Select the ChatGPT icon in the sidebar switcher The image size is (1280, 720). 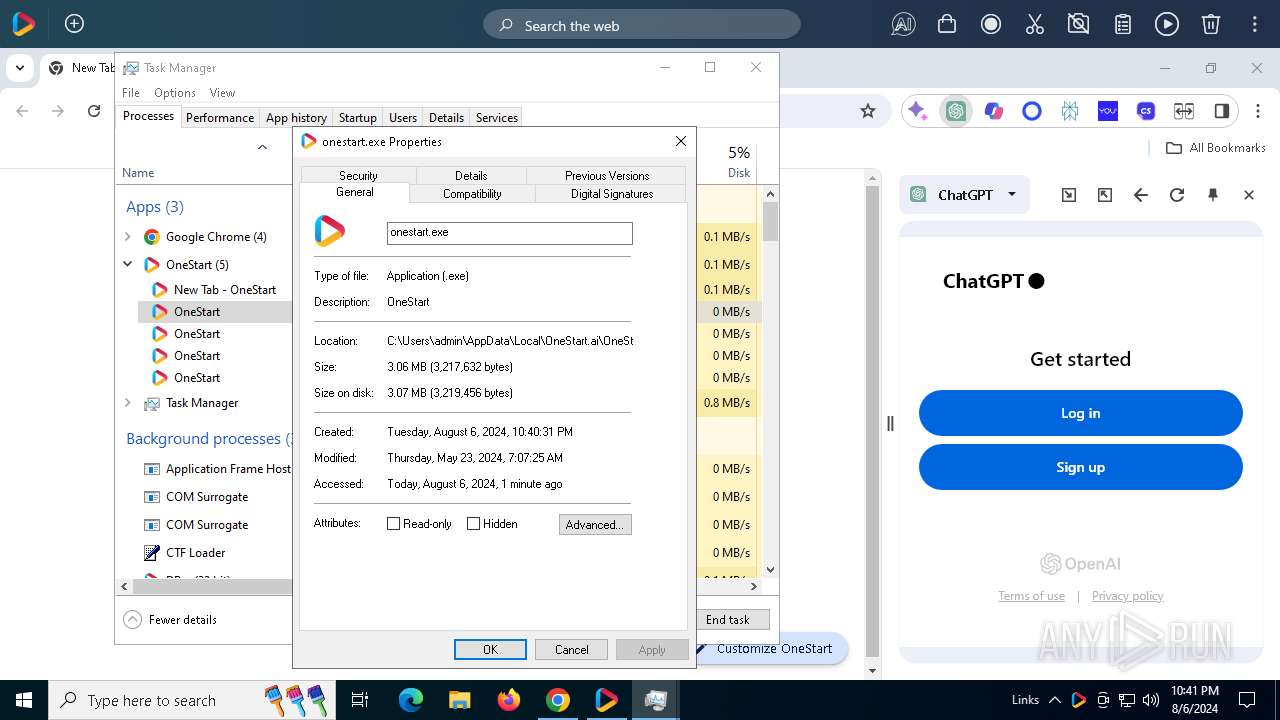click(956, 111)
